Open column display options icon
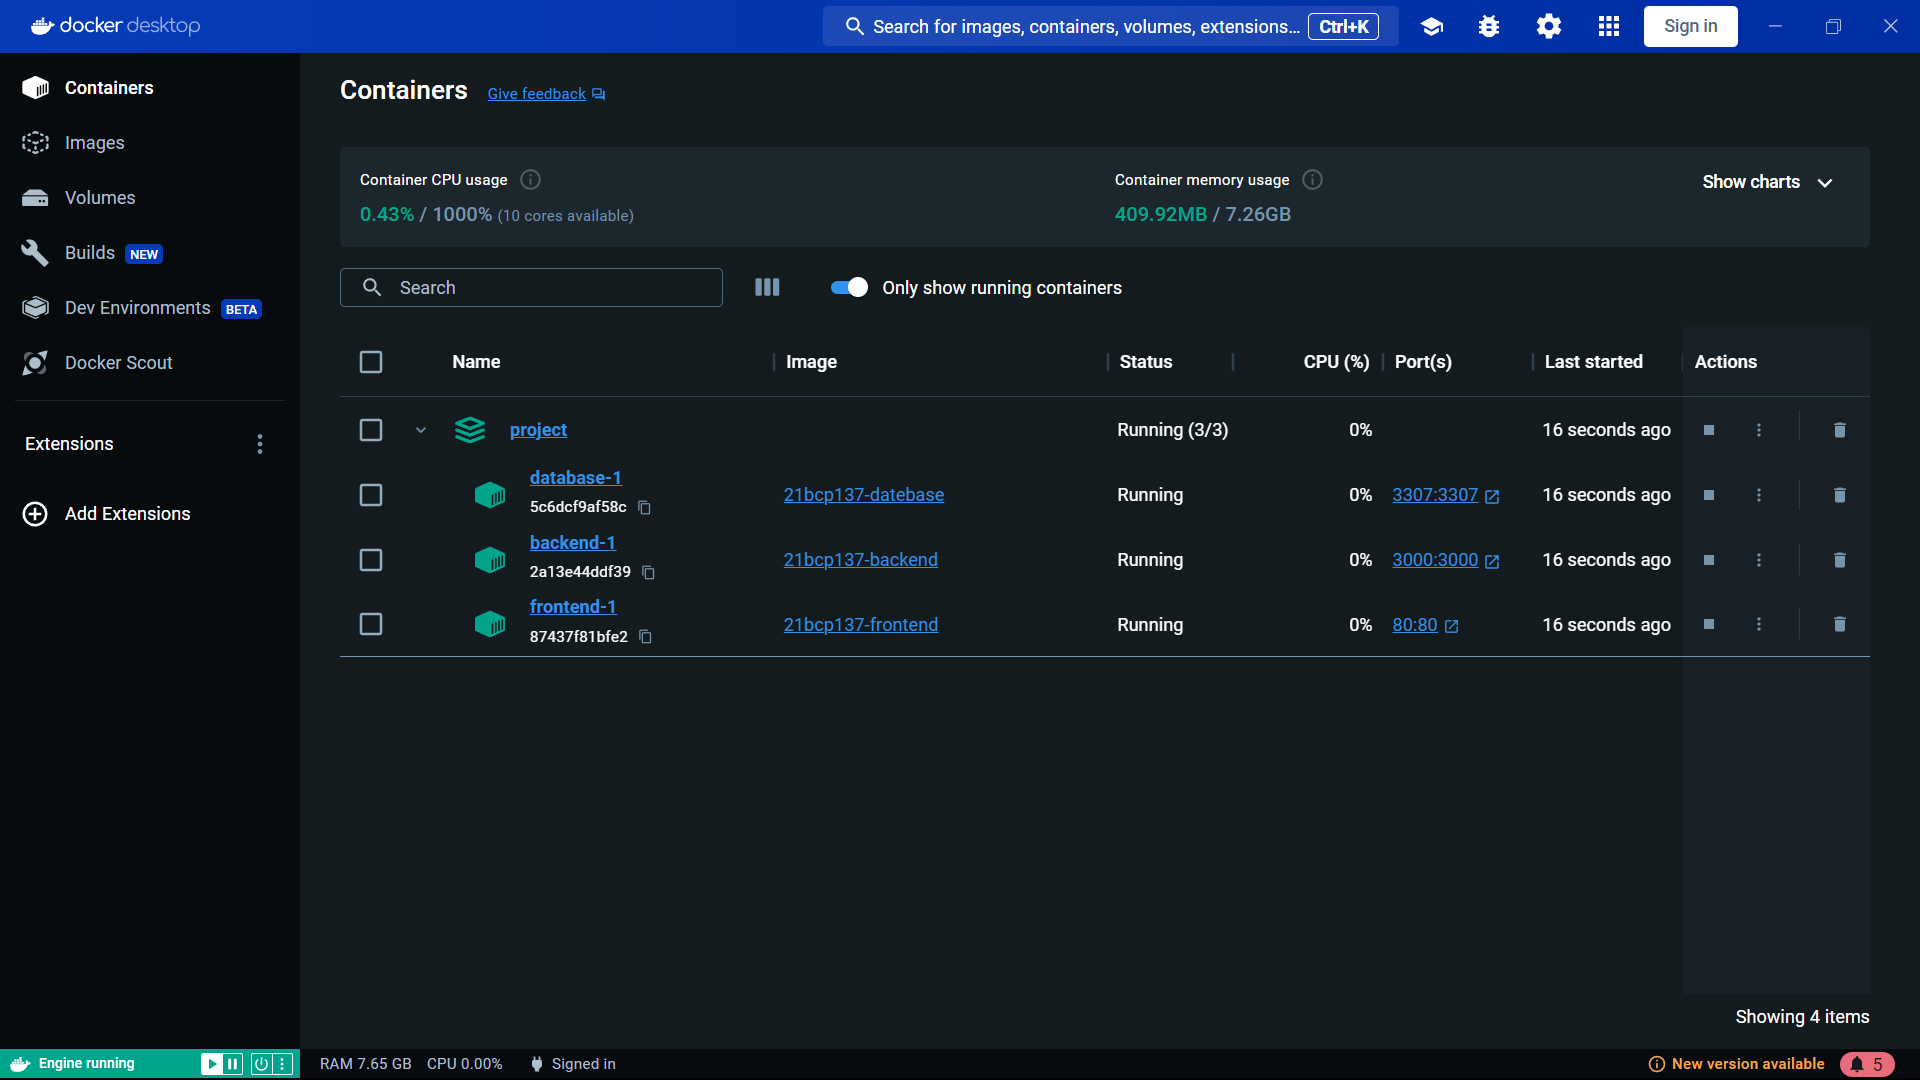1920x1080 pixels. point(767,288)
